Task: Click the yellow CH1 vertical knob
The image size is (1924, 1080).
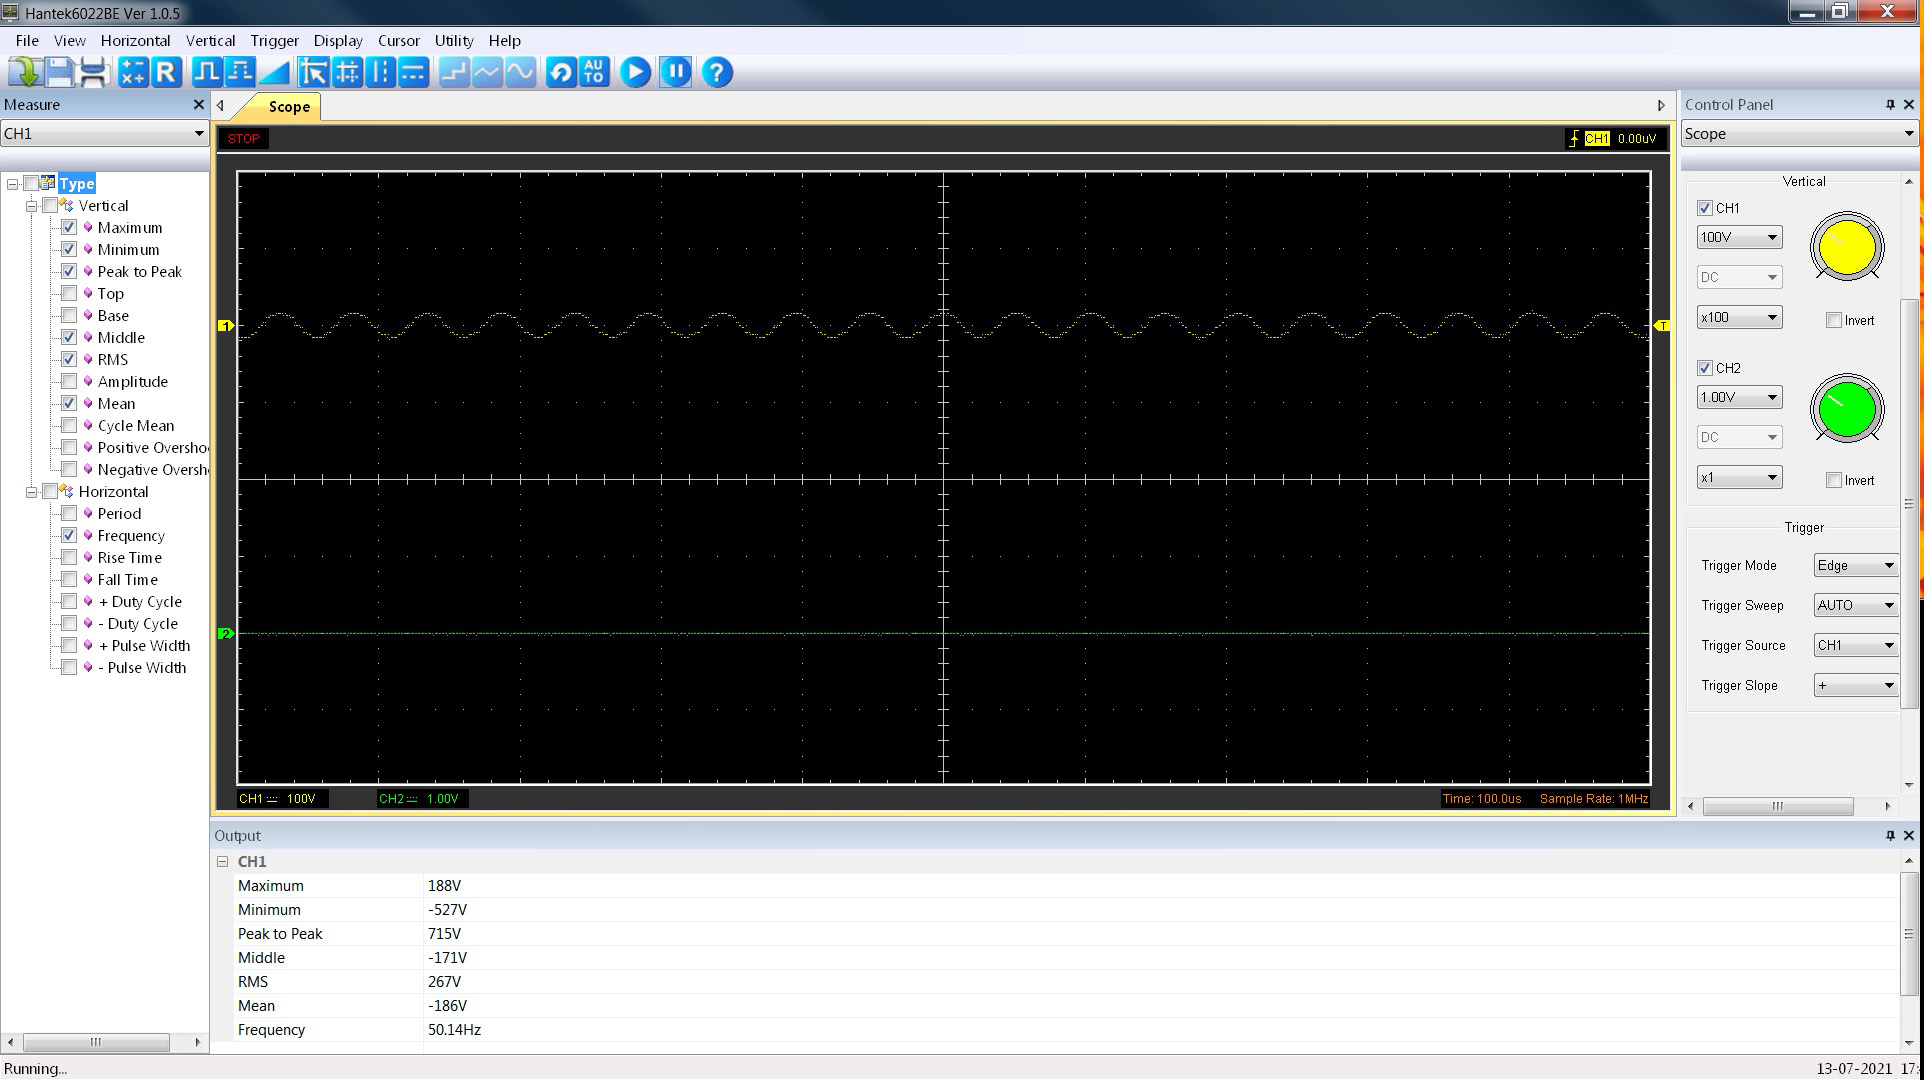Action: (x=1846, y=248)
